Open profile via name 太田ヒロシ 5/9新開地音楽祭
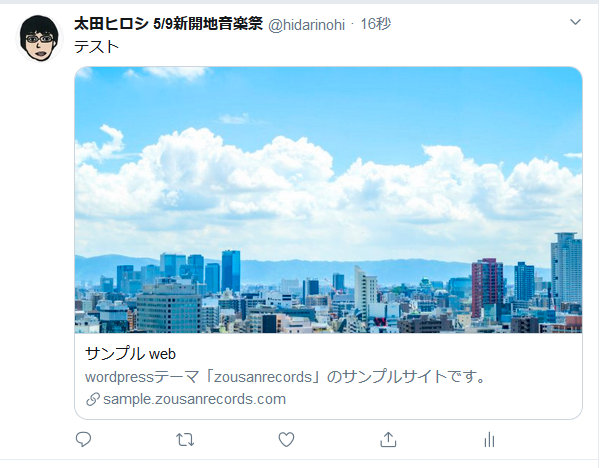 [x=168, y=24]
